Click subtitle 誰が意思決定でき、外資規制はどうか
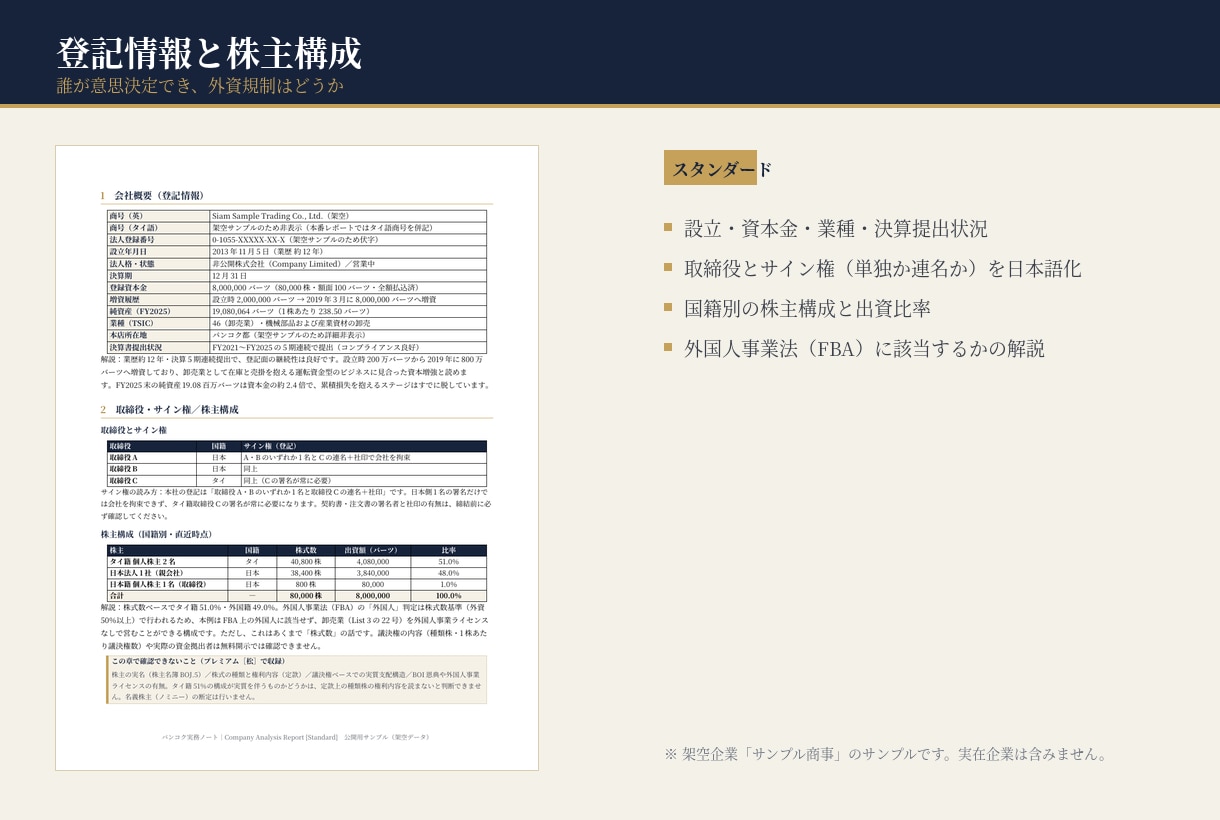 (200, 86)
